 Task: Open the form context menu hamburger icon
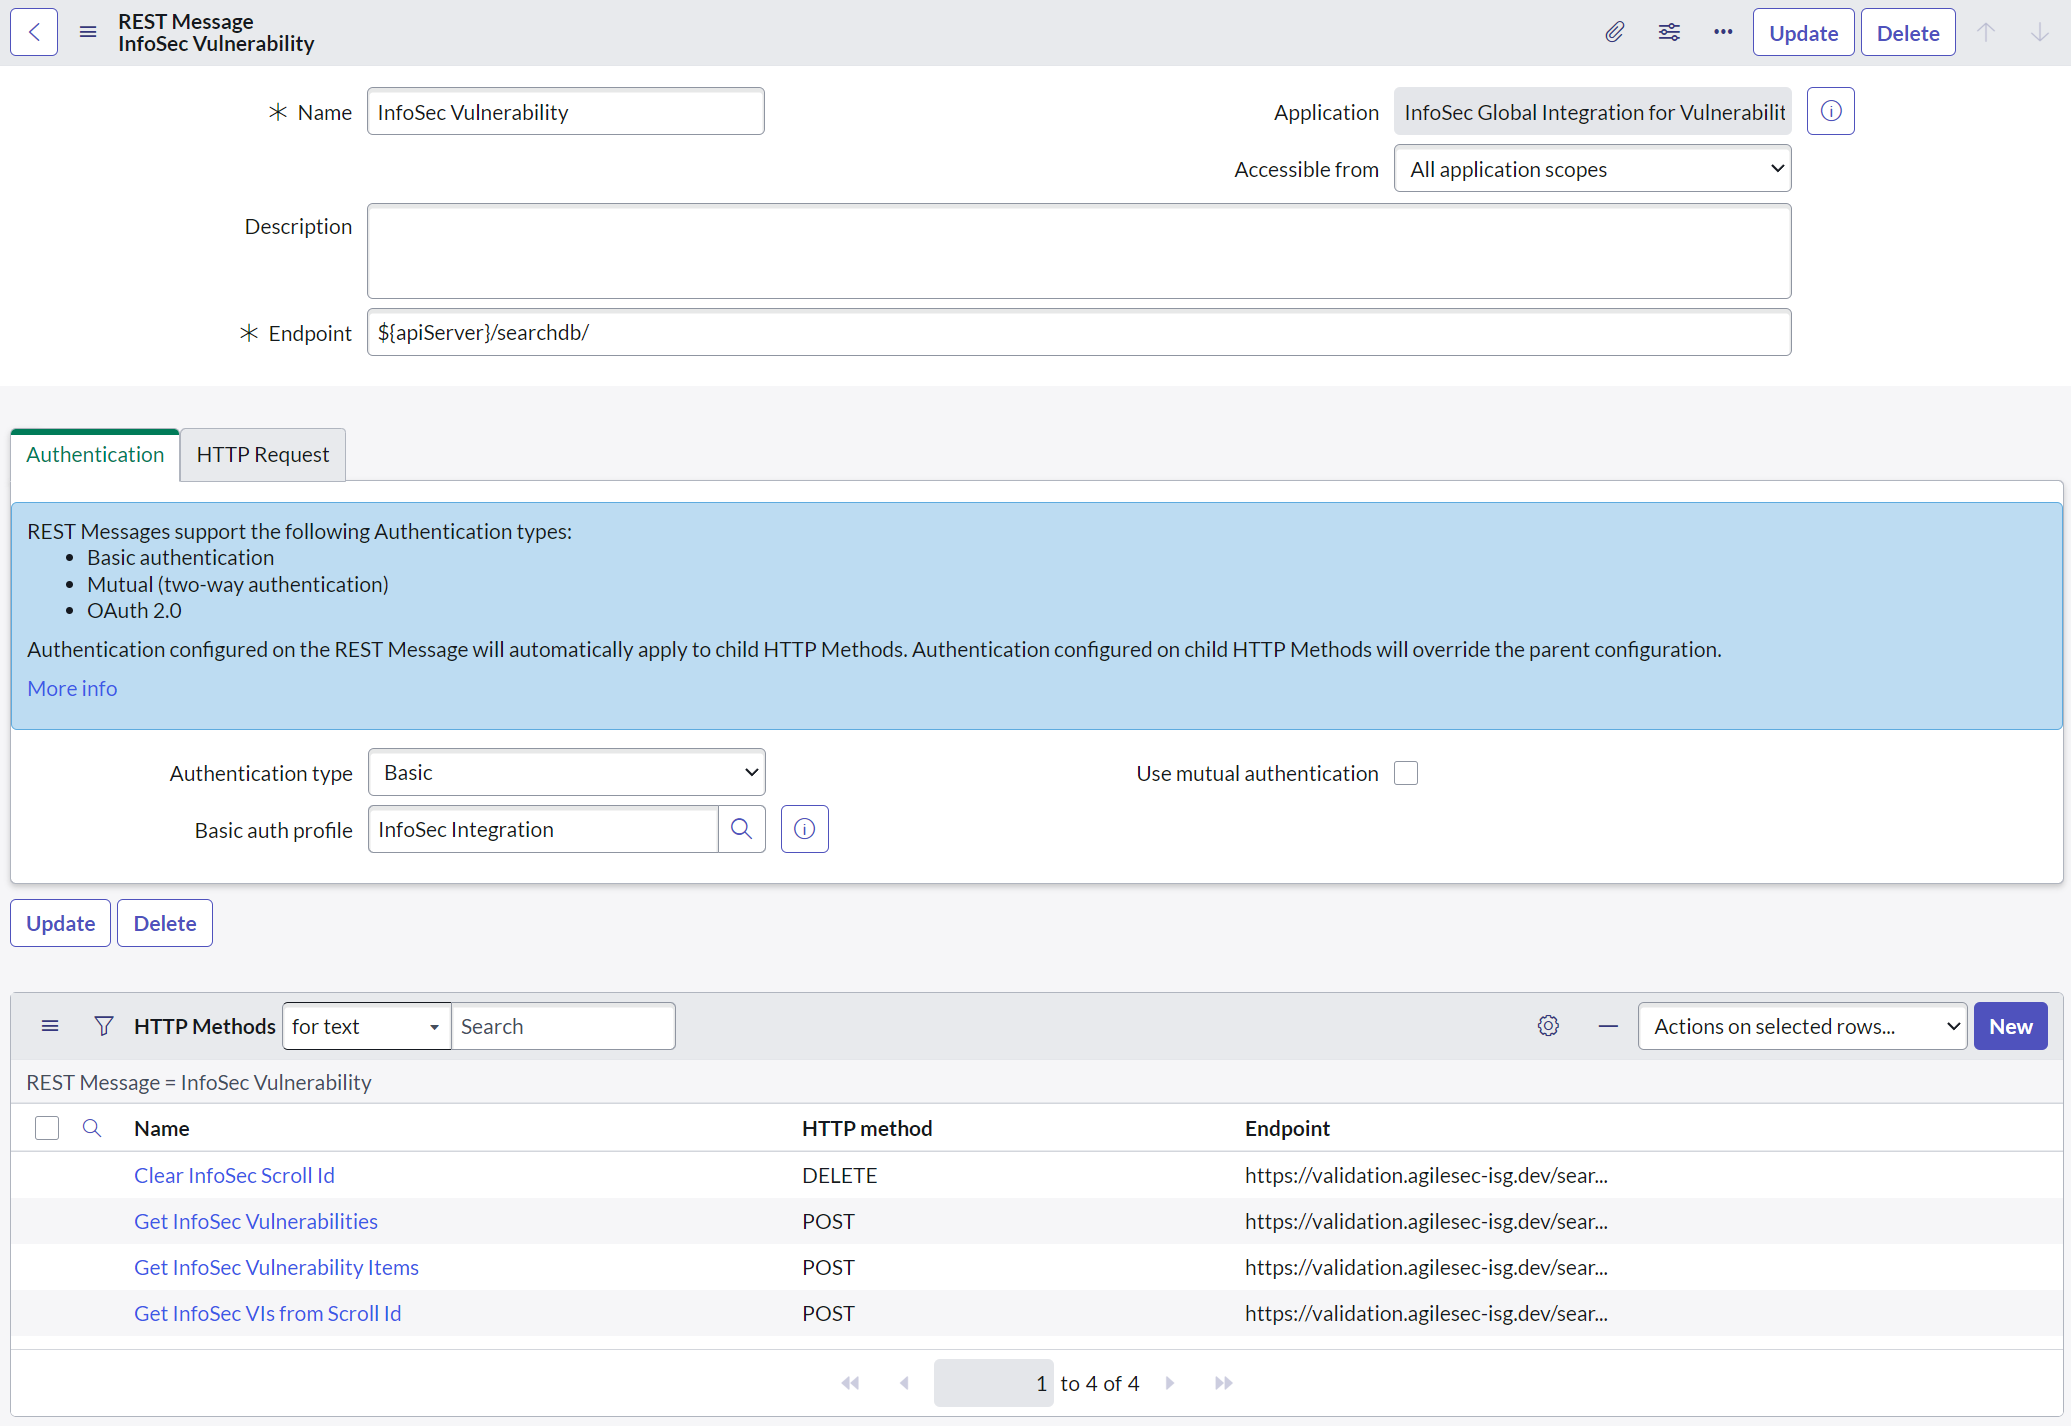88,33
